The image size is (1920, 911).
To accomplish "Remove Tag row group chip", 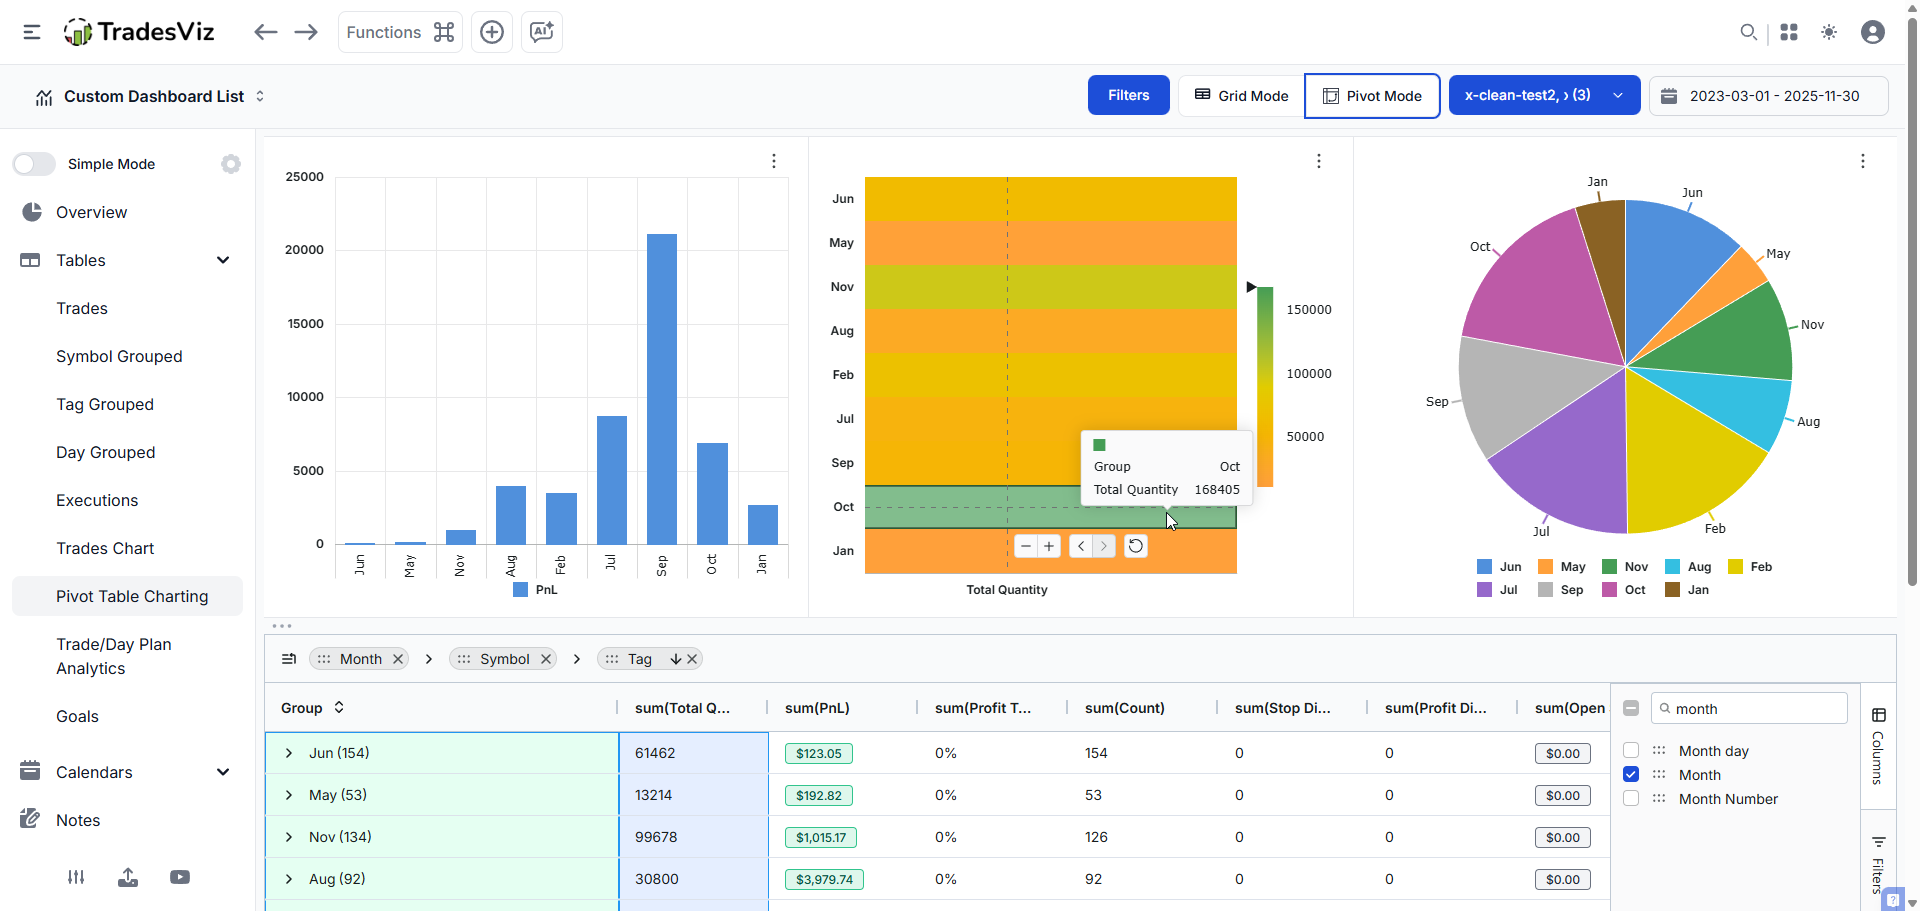I will click(692, 659).
